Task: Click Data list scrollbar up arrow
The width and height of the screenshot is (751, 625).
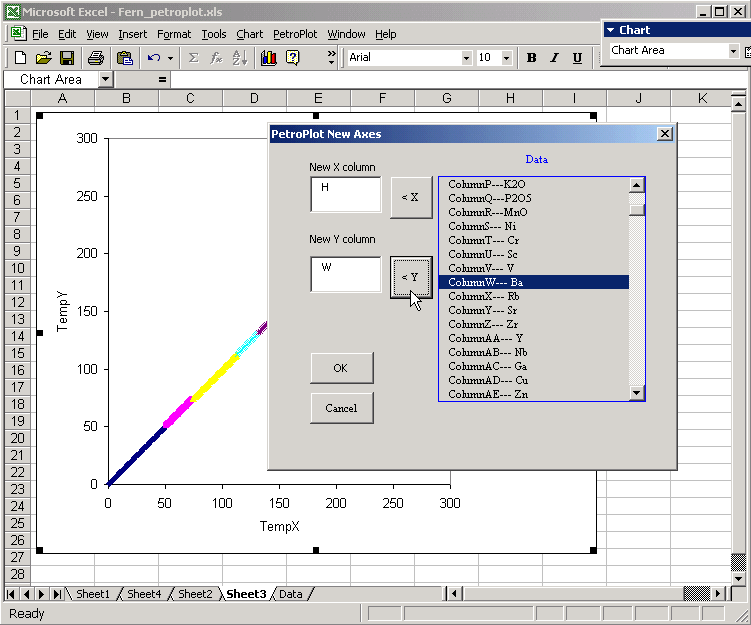Action: click(637, 185)
